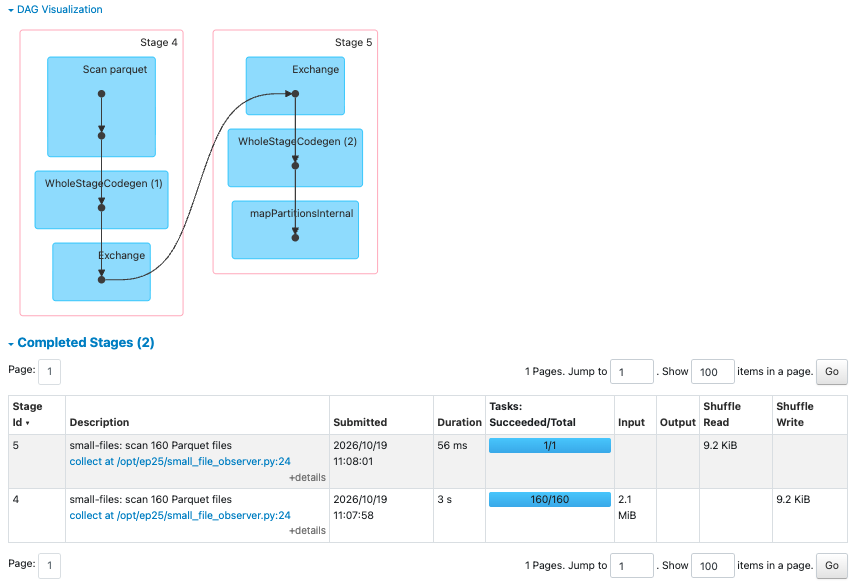The height and width of the screenshot is (584, 855).
Task: Collapse the Completed Stages (2) section
Action: [81, 342]
